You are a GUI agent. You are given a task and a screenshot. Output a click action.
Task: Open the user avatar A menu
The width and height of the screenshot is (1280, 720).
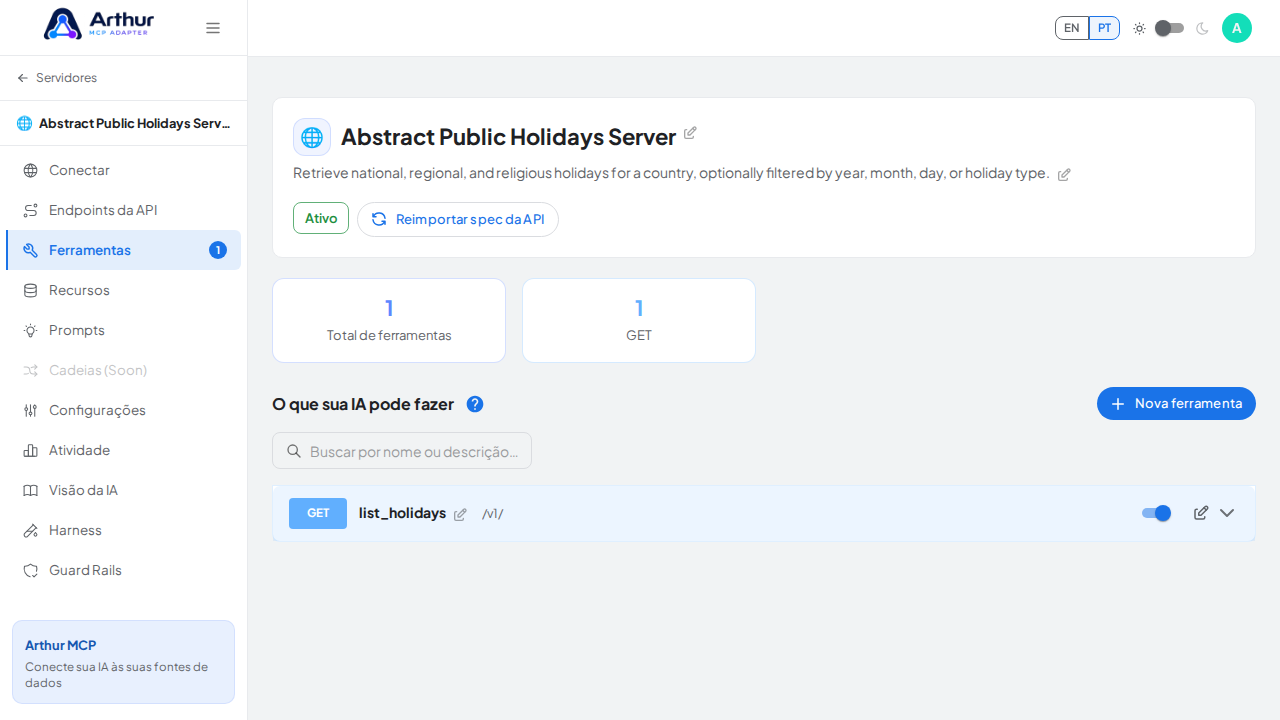click(x=1237, y=28)
